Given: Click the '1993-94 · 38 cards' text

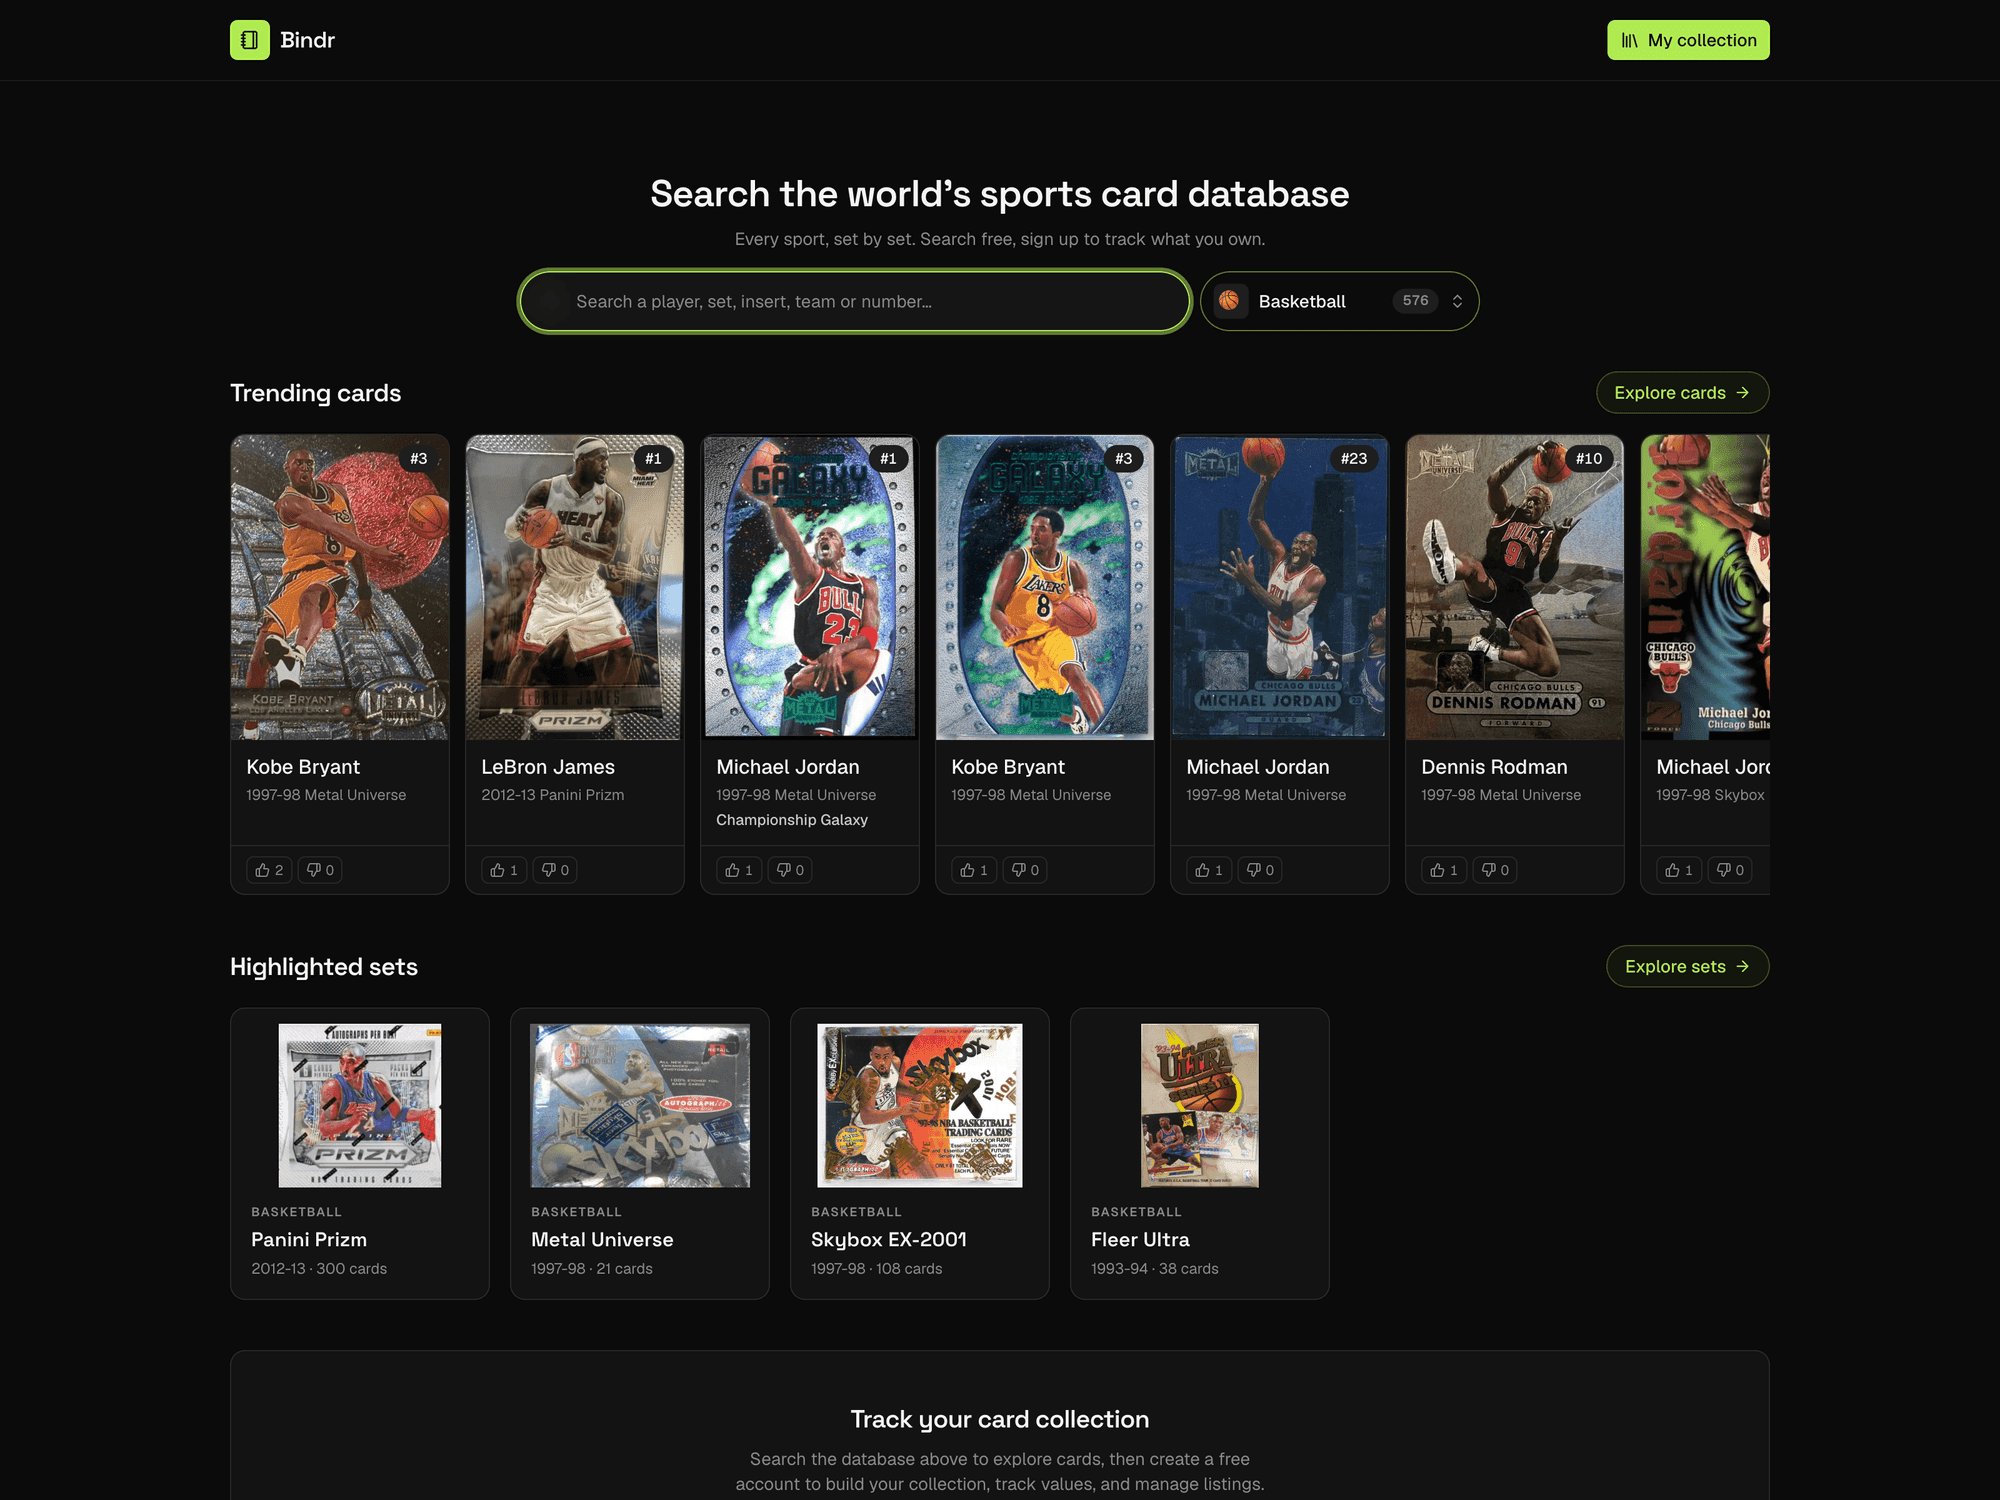Looking at the screenshot, I should tap(1155, 1269).
